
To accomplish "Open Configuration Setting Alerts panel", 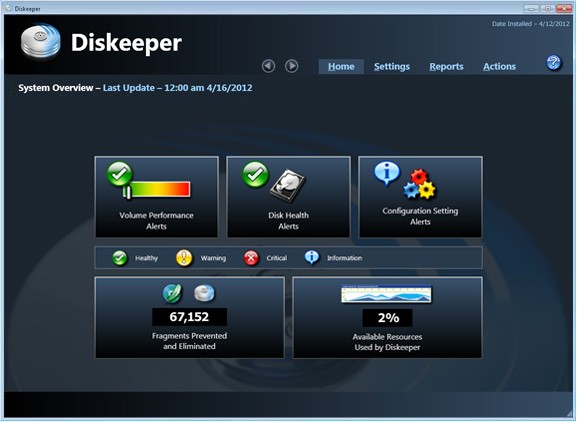I will click(420, 197).
